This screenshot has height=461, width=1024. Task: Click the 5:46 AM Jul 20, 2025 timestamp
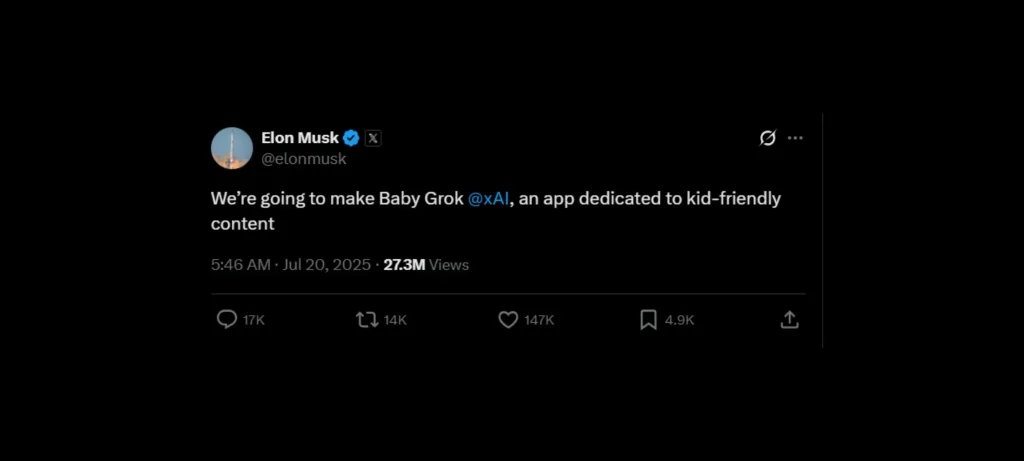(290, 265)
